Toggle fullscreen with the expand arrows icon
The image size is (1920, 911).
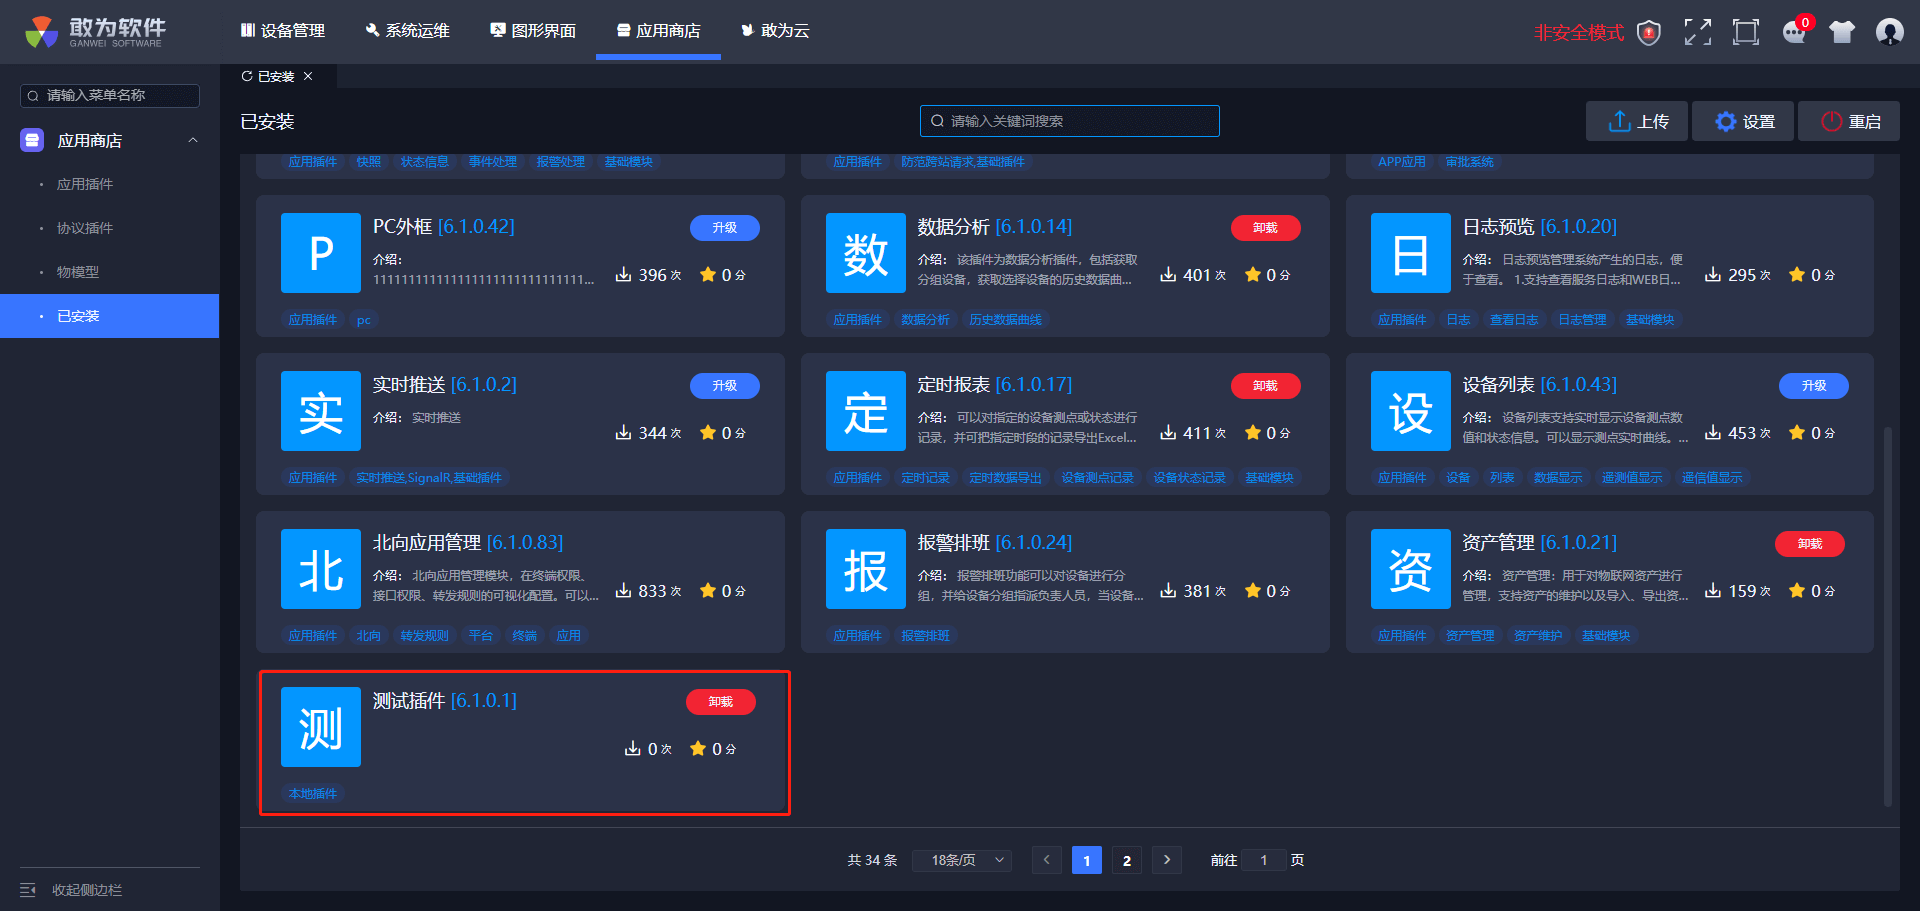tap(1697, 32)
